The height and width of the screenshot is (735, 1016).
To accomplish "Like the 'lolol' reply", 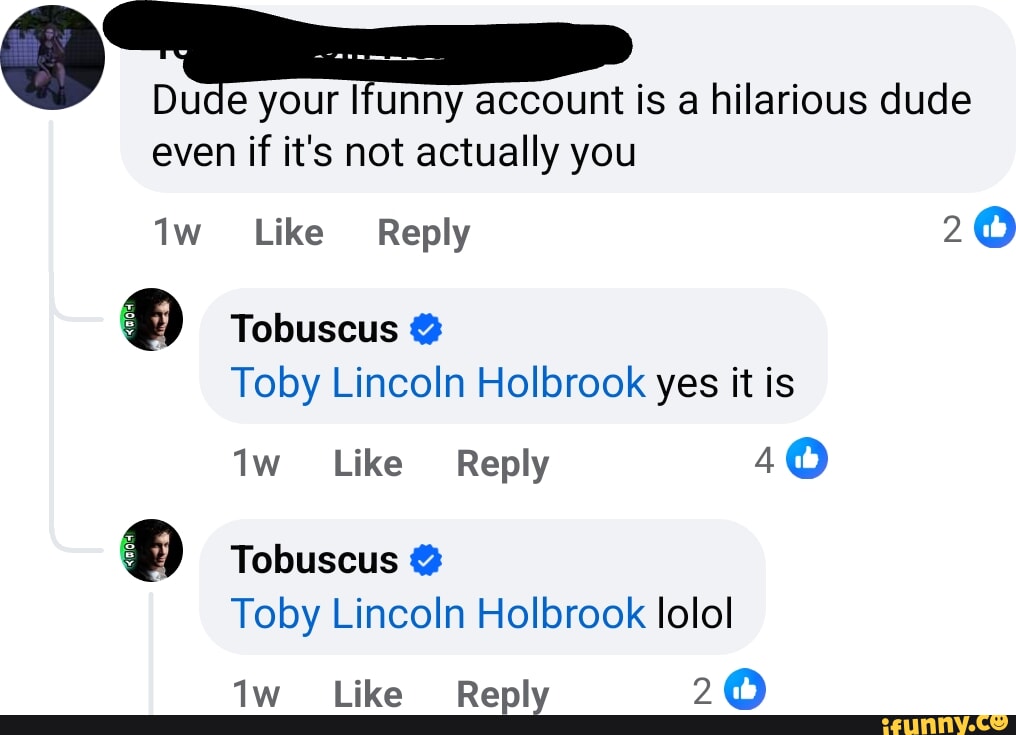I will click(367, 693).
